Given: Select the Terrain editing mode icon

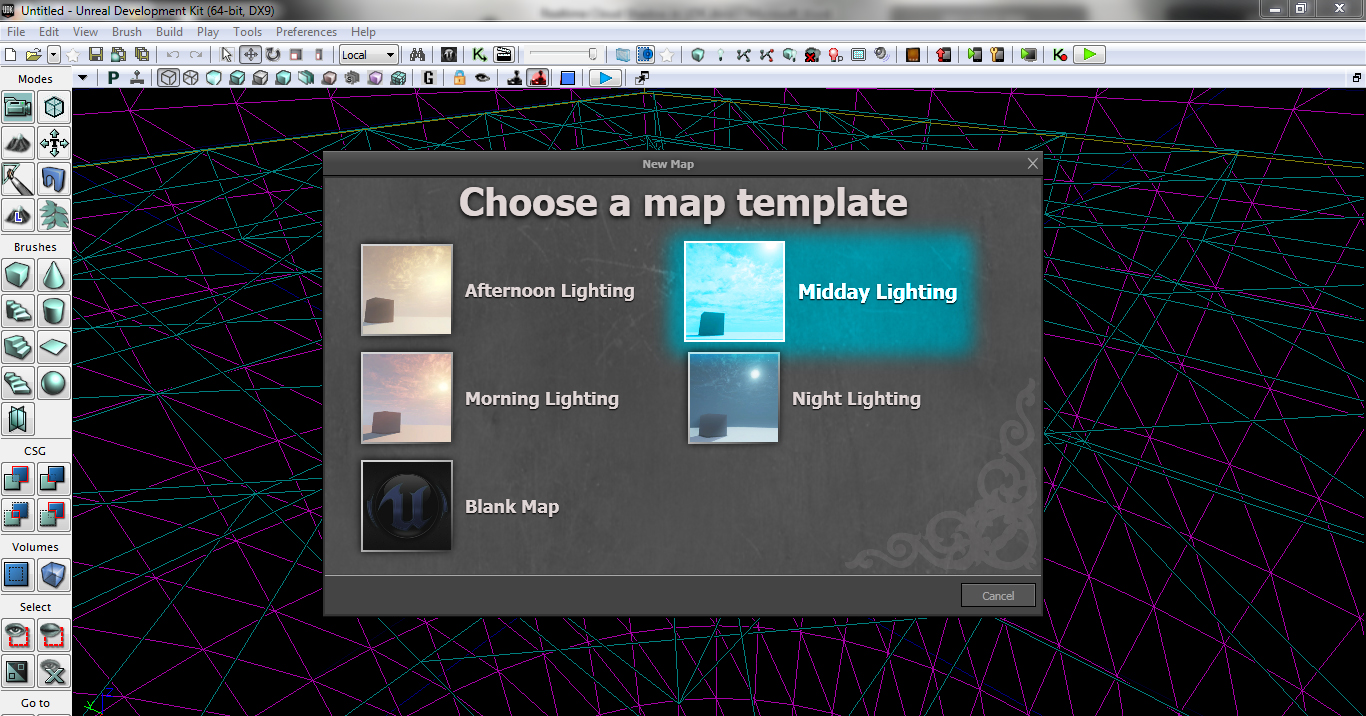Looking at the screenshot, I should (x=19, y=143).
